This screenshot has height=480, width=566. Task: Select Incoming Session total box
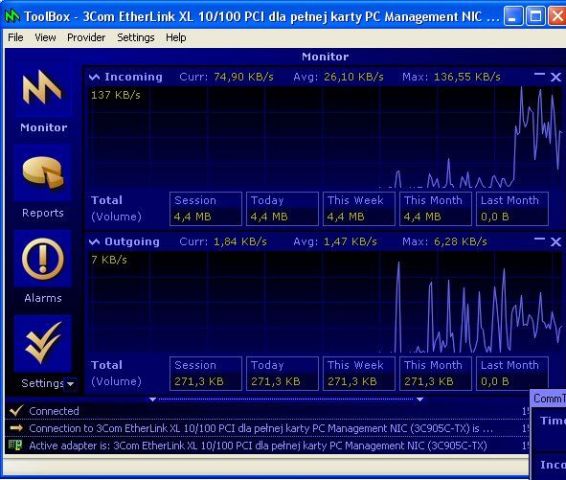205,209
